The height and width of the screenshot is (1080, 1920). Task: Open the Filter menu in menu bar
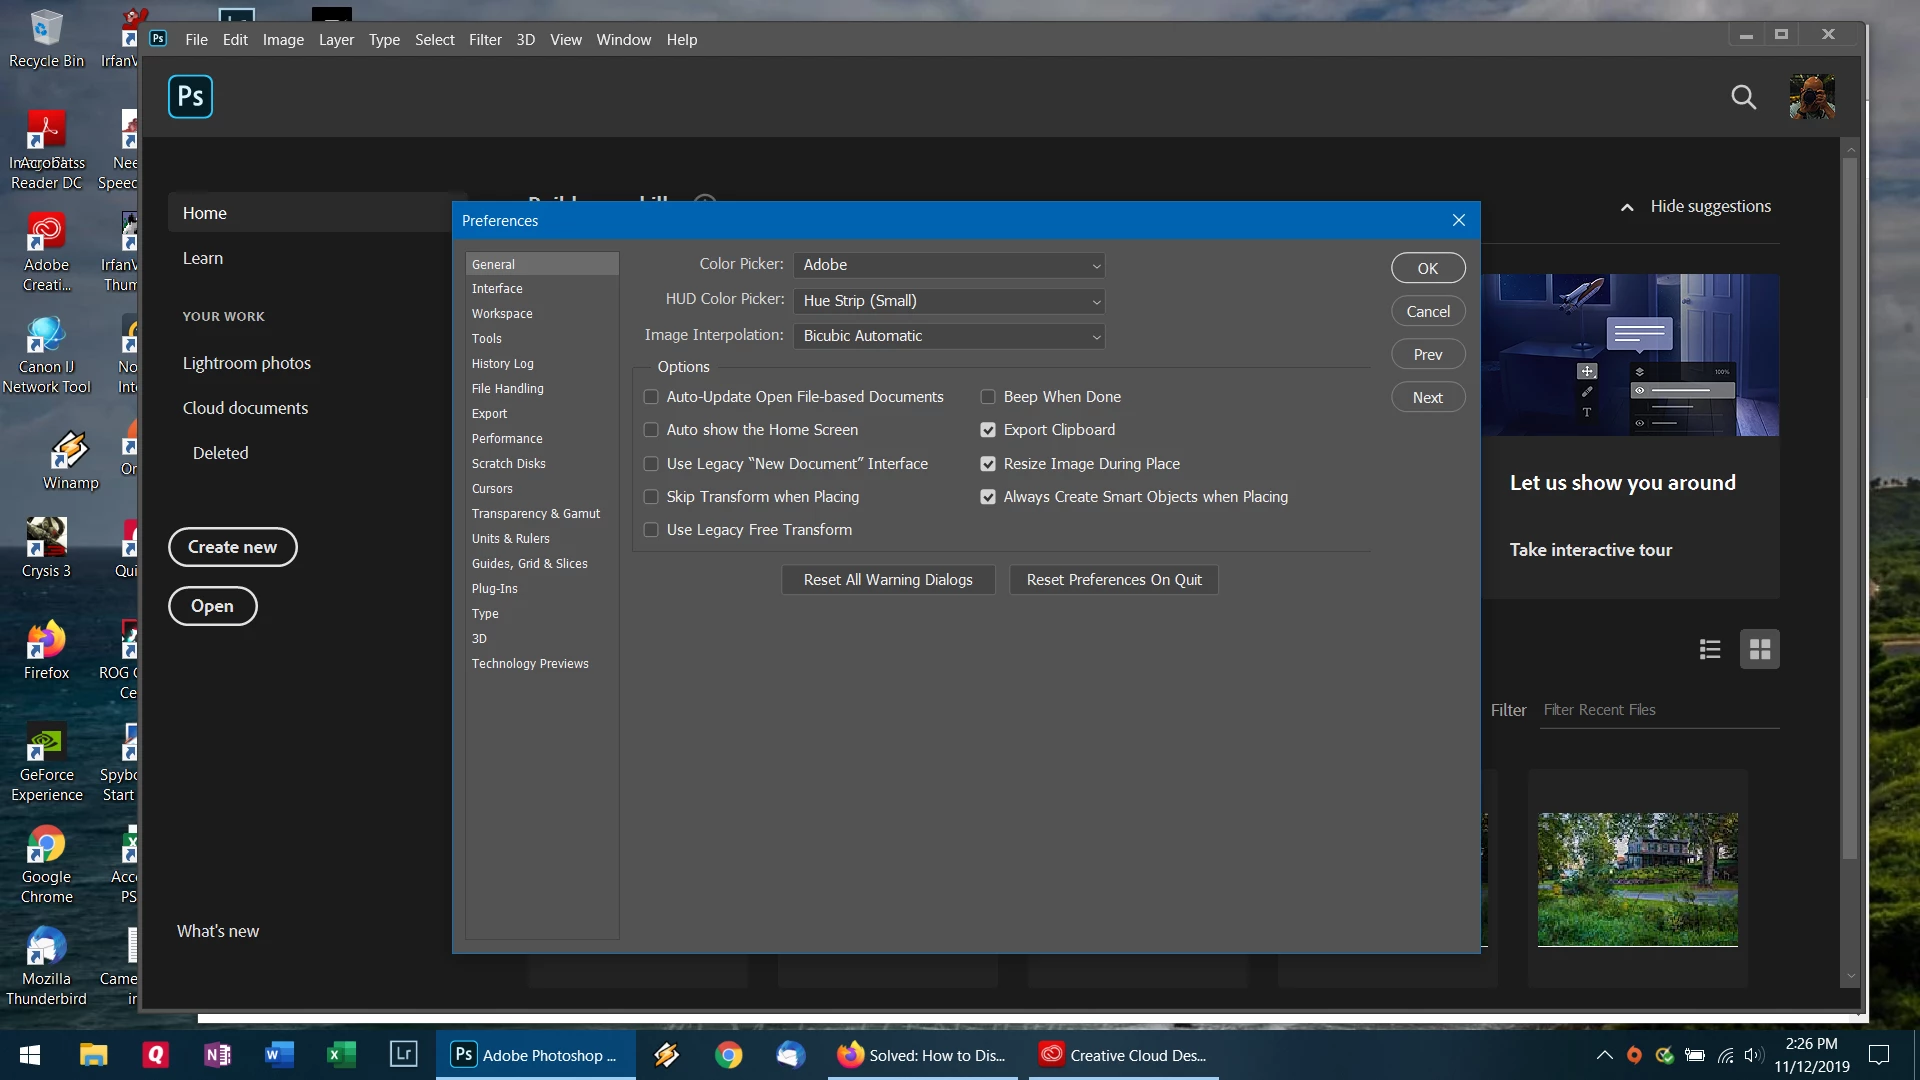tap(485, 40)
